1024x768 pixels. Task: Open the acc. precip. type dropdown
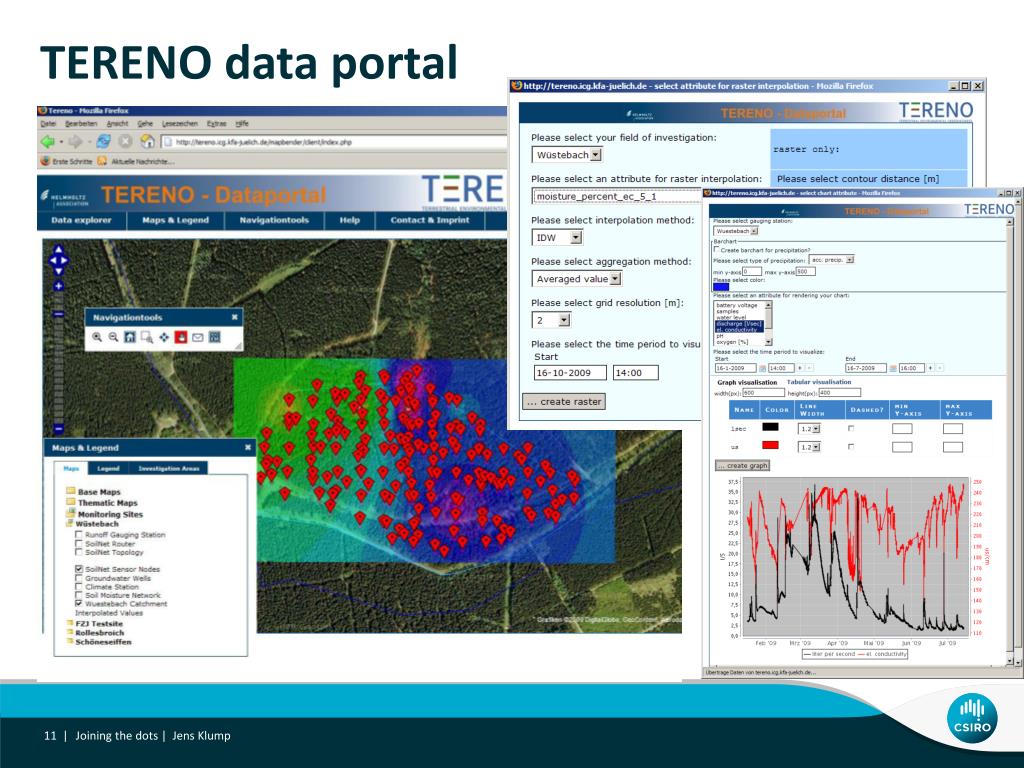(x=831, y=259)
